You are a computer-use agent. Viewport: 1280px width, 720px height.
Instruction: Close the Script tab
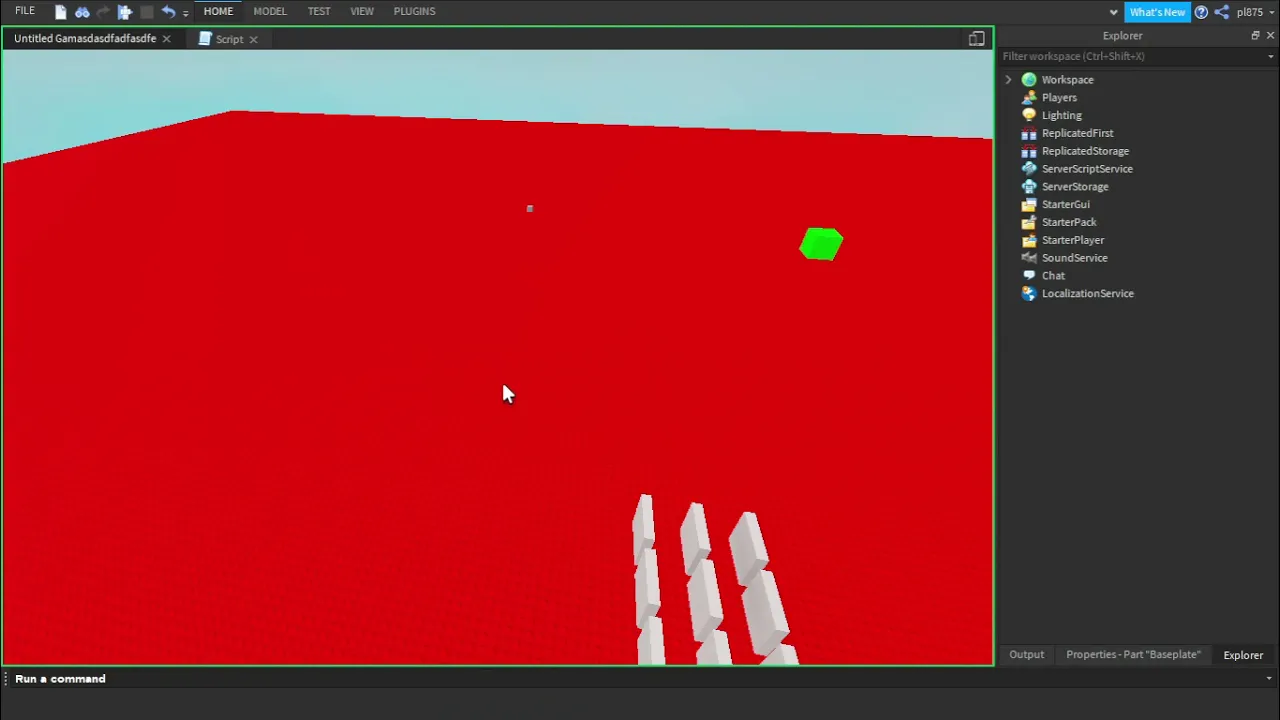(253, 39)
